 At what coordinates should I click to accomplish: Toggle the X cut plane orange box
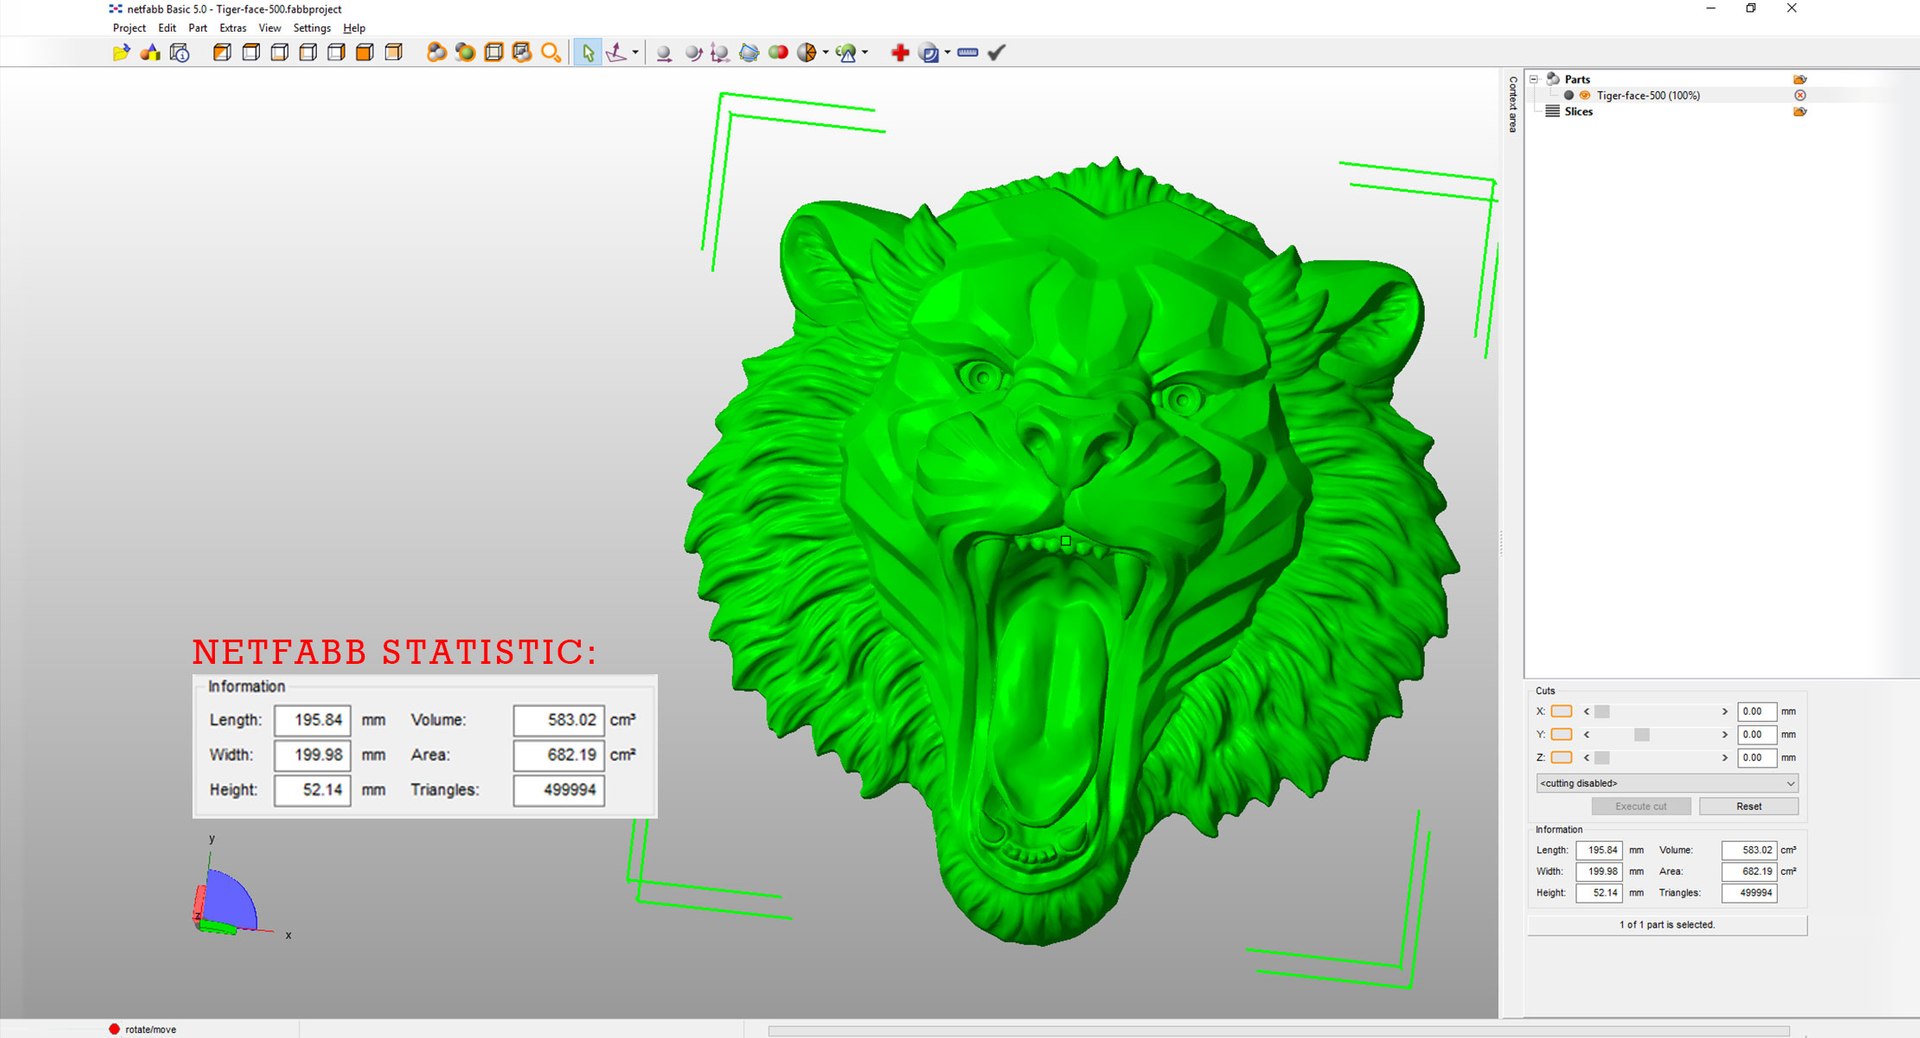coord(1561,711)
